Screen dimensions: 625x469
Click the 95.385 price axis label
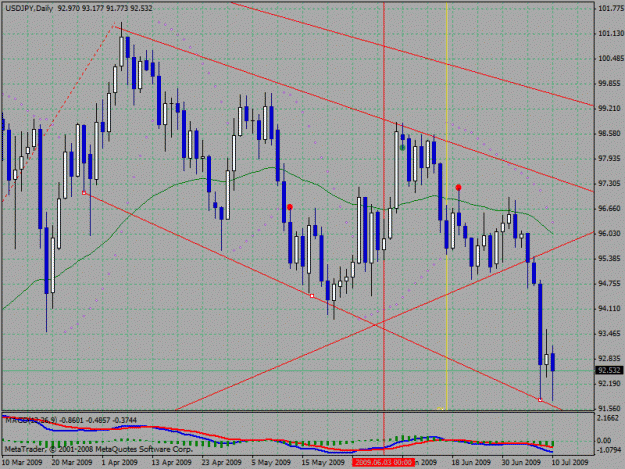[x=611, y=259]
